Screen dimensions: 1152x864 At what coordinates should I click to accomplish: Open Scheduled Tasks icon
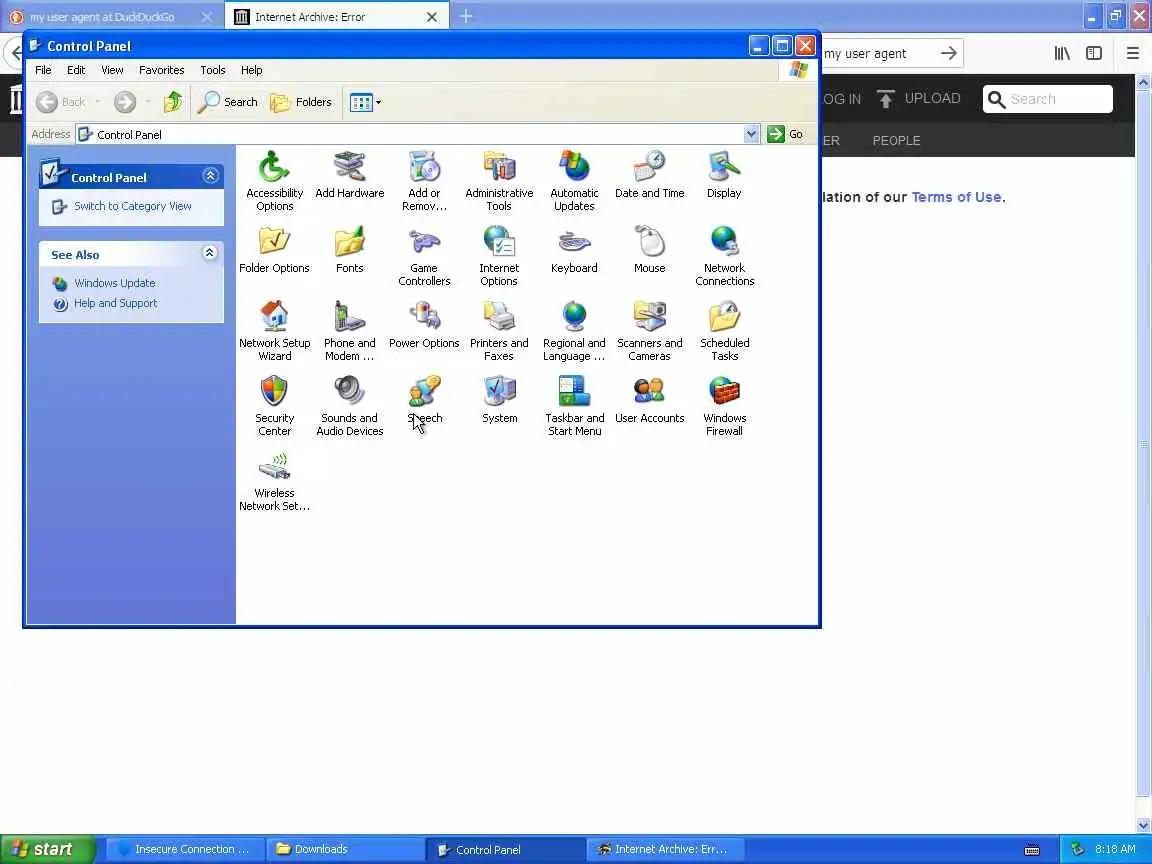pos(724,330)
